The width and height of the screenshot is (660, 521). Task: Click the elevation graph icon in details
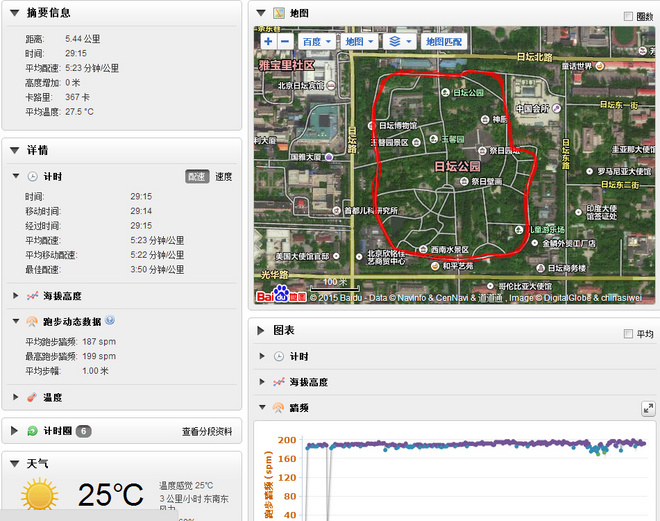[x=32, y=296]
